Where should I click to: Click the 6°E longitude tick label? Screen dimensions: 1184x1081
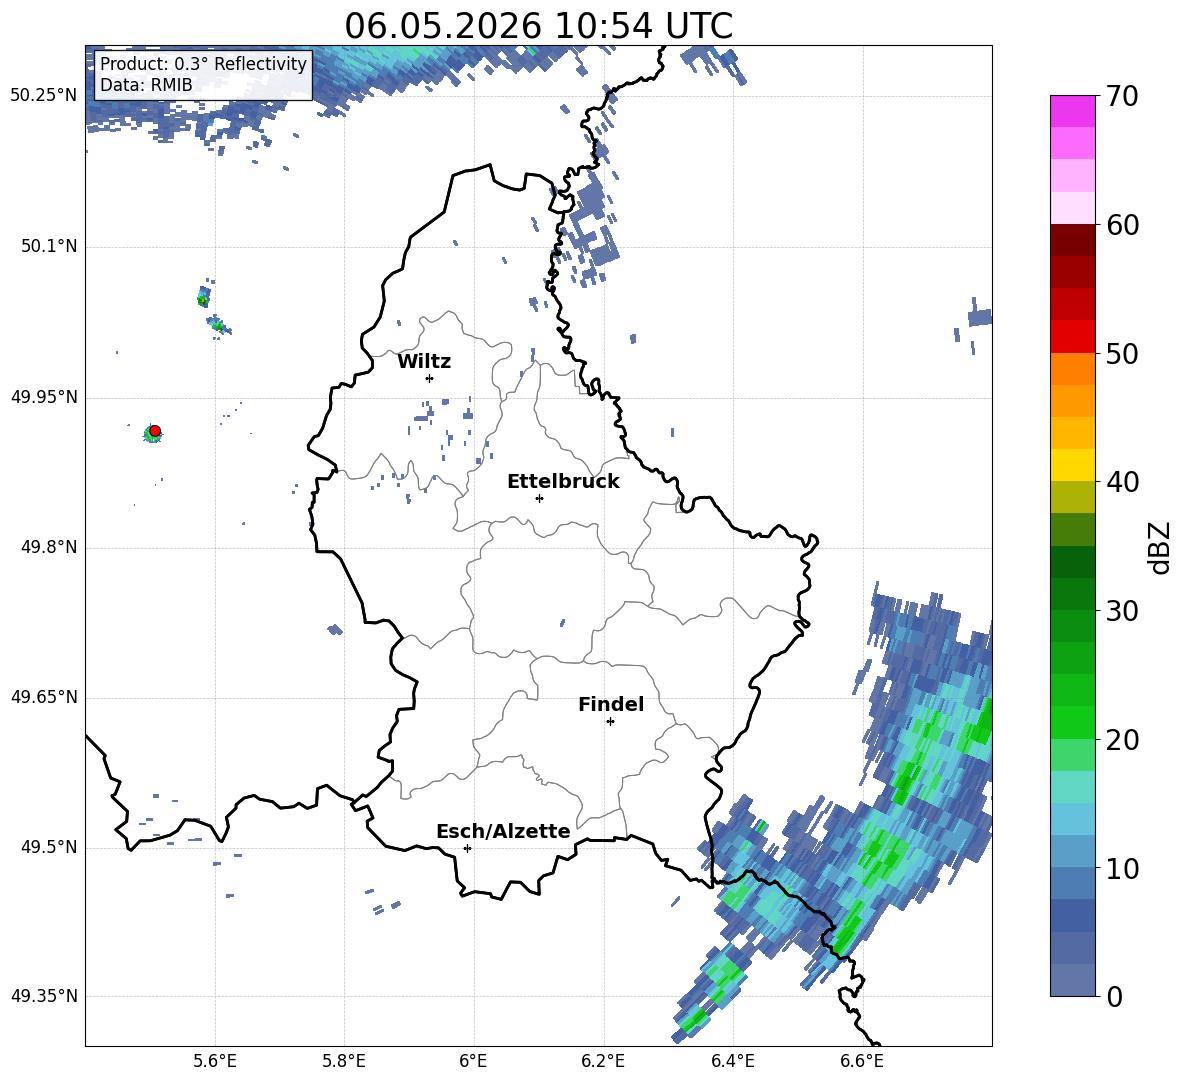pos(473,1061)
